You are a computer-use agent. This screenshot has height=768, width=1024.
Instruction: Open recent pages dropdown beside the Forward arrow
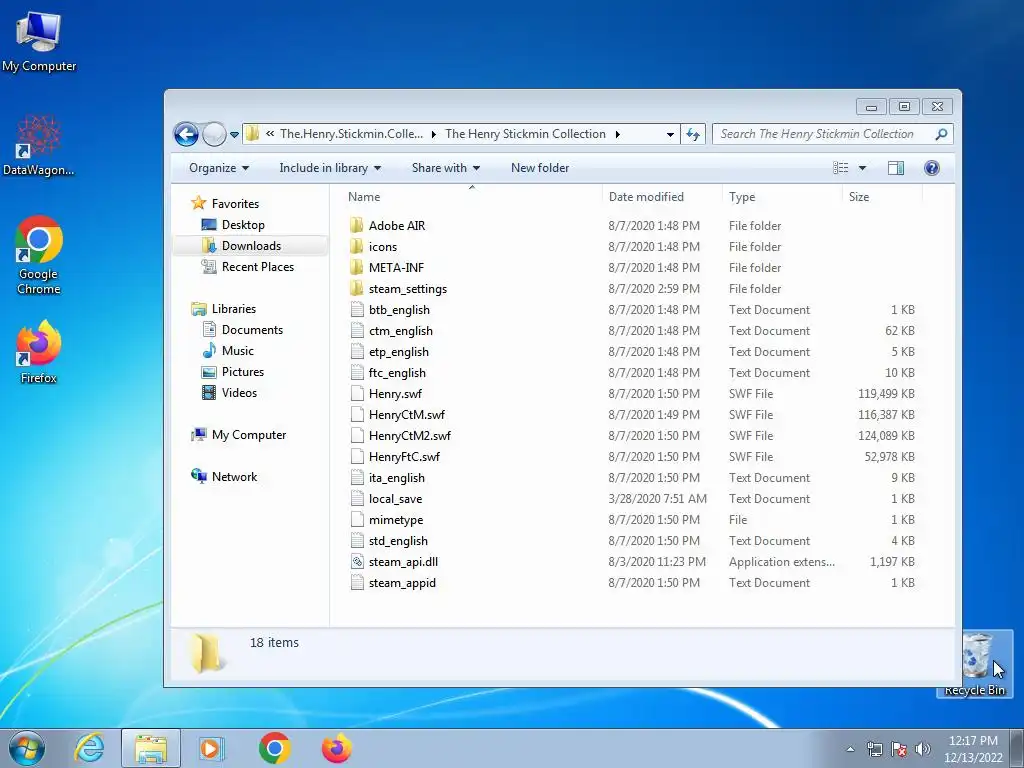coord(234,135)
